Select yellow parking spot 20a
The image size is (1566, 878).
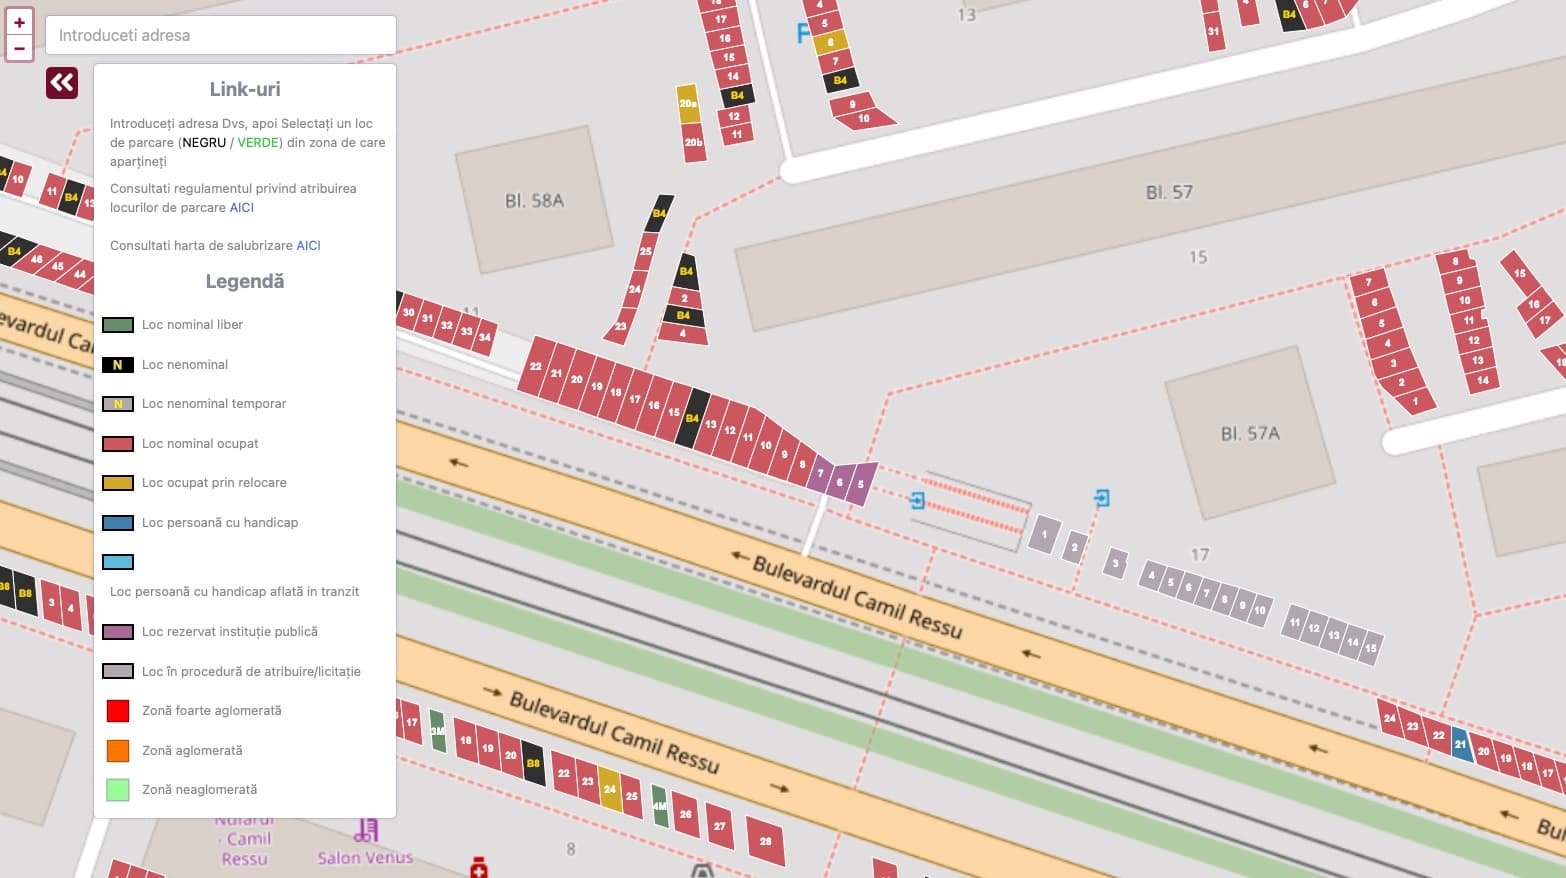(x=688, y=104)
